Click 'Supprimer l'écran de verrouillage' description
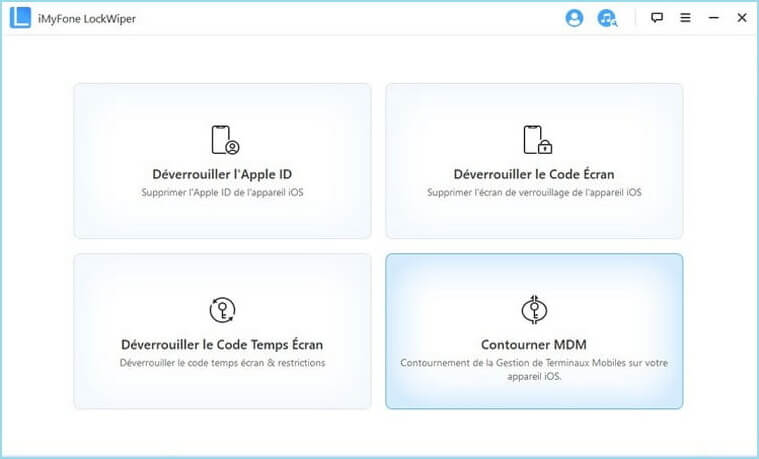Image resolution: width=759 pixels, height=459 pixels. (x=534, y=192)
